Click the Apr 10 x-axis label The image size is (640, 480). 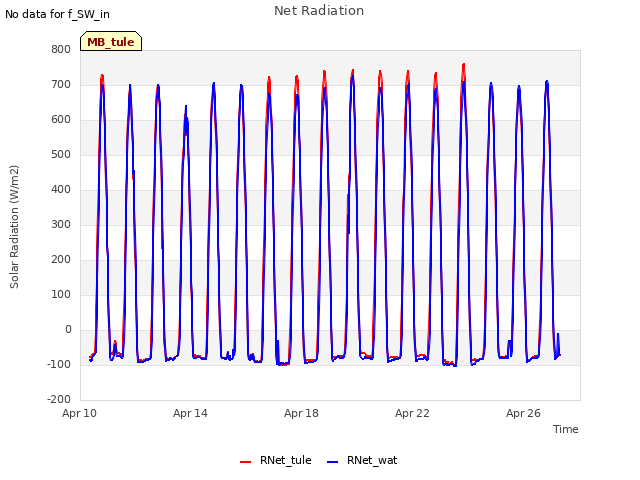pyautogui.click(x=79, y=413)
